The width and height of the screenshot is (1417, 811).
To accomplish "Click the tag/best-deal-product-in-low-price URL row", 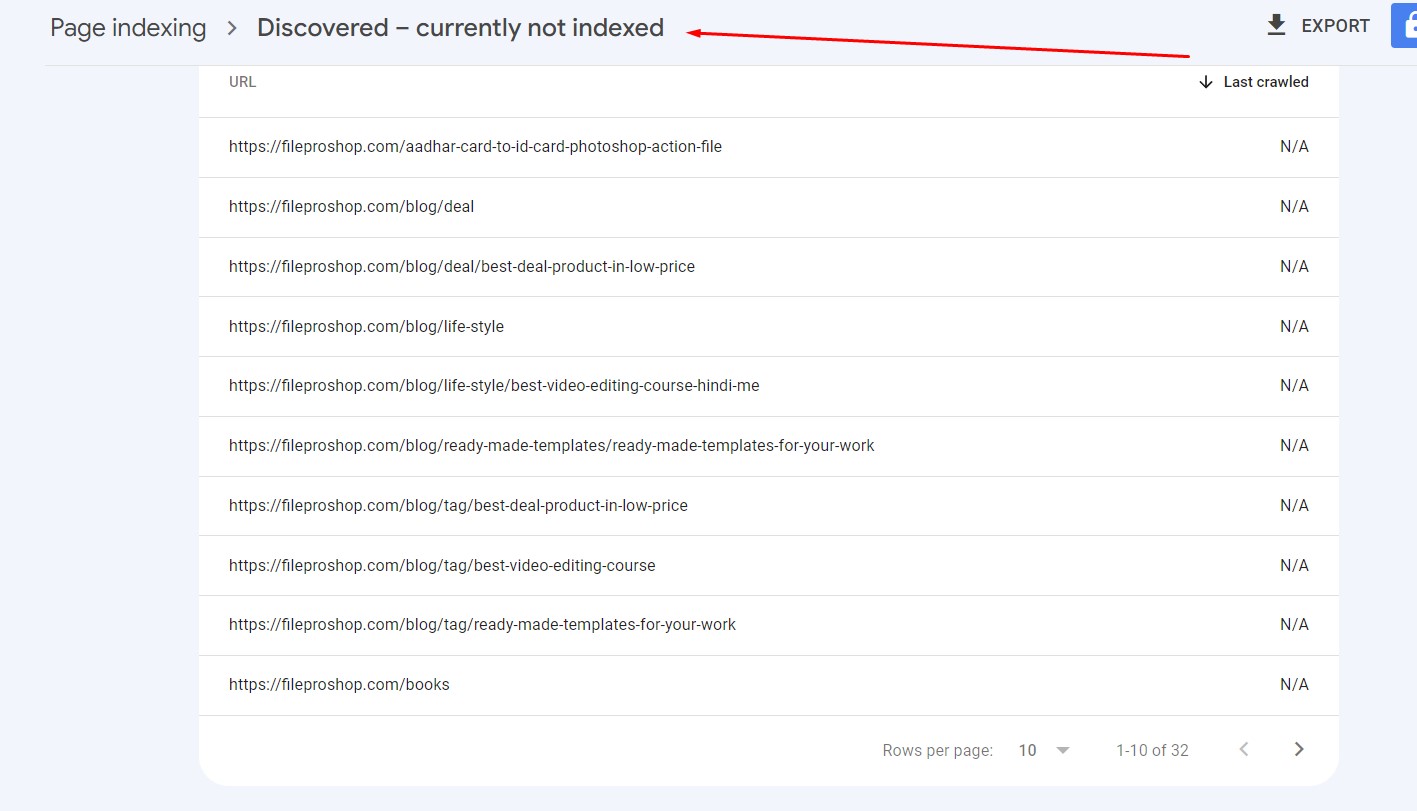I will (458, 506).
